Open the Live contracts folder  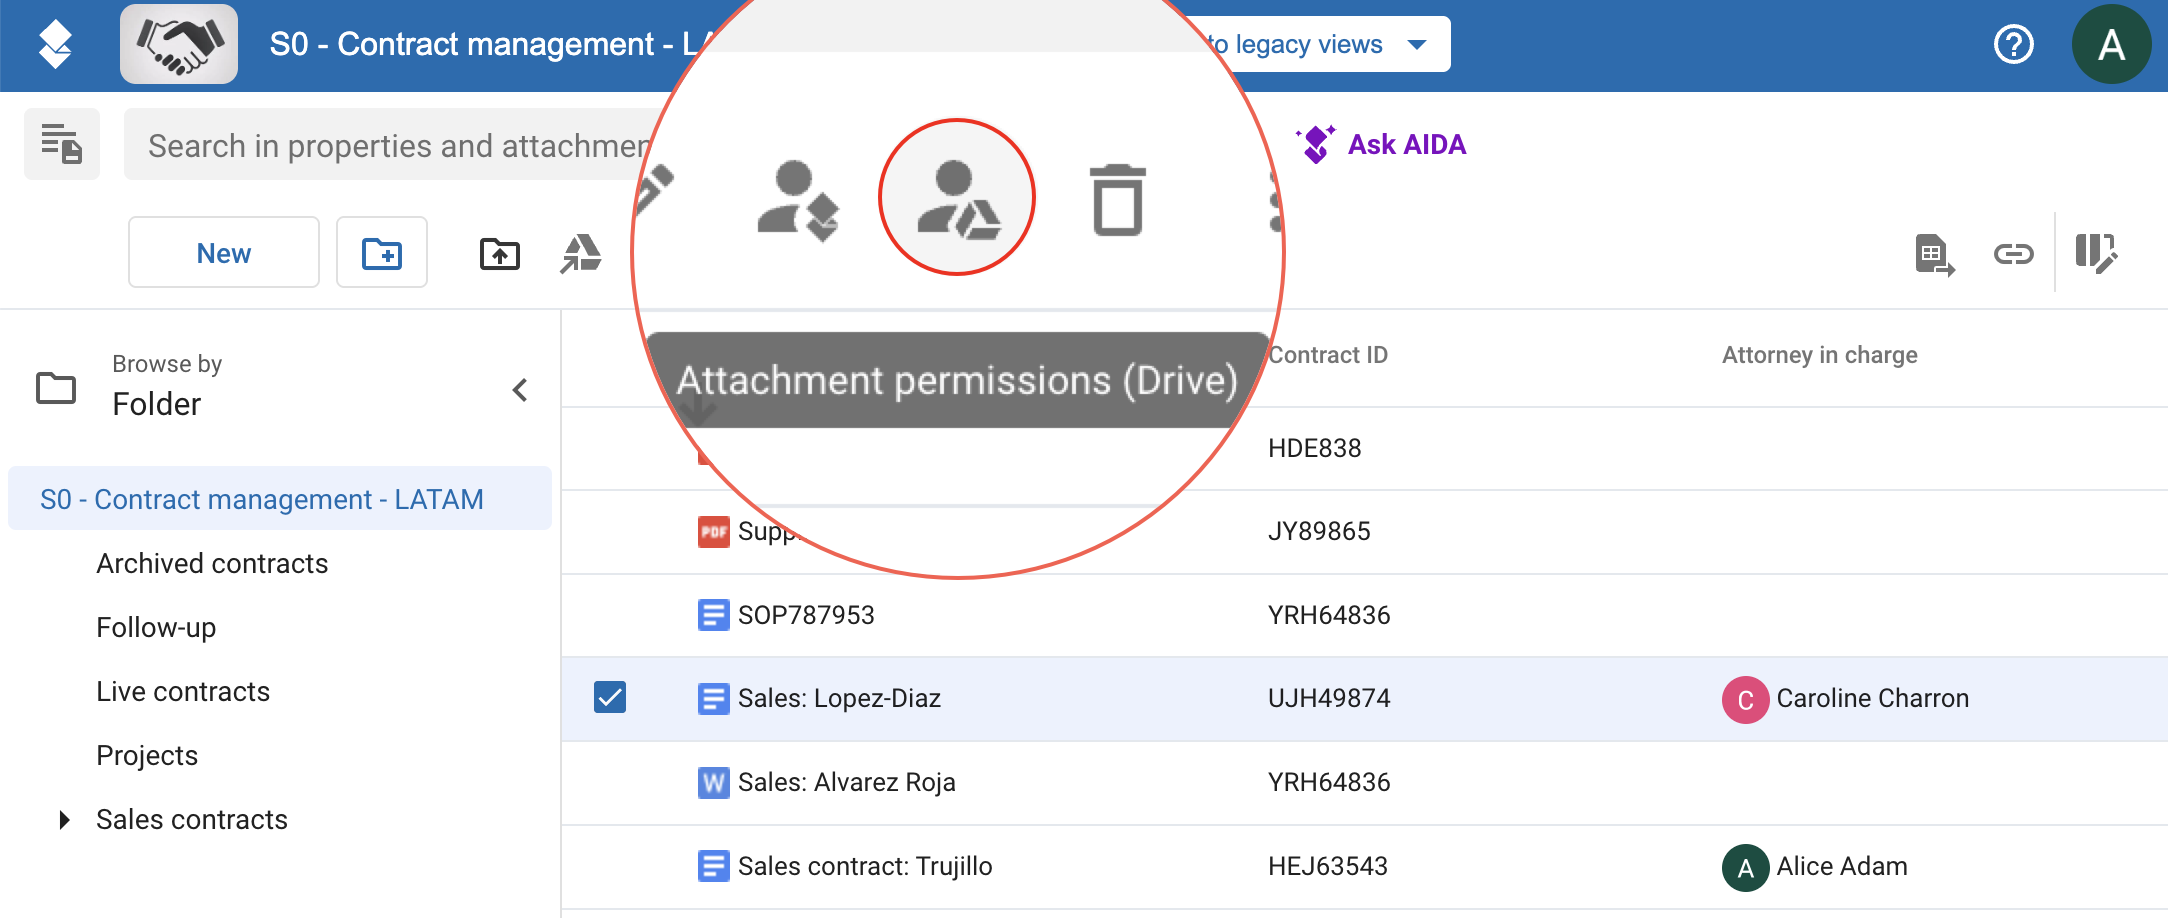click(183, 692)
